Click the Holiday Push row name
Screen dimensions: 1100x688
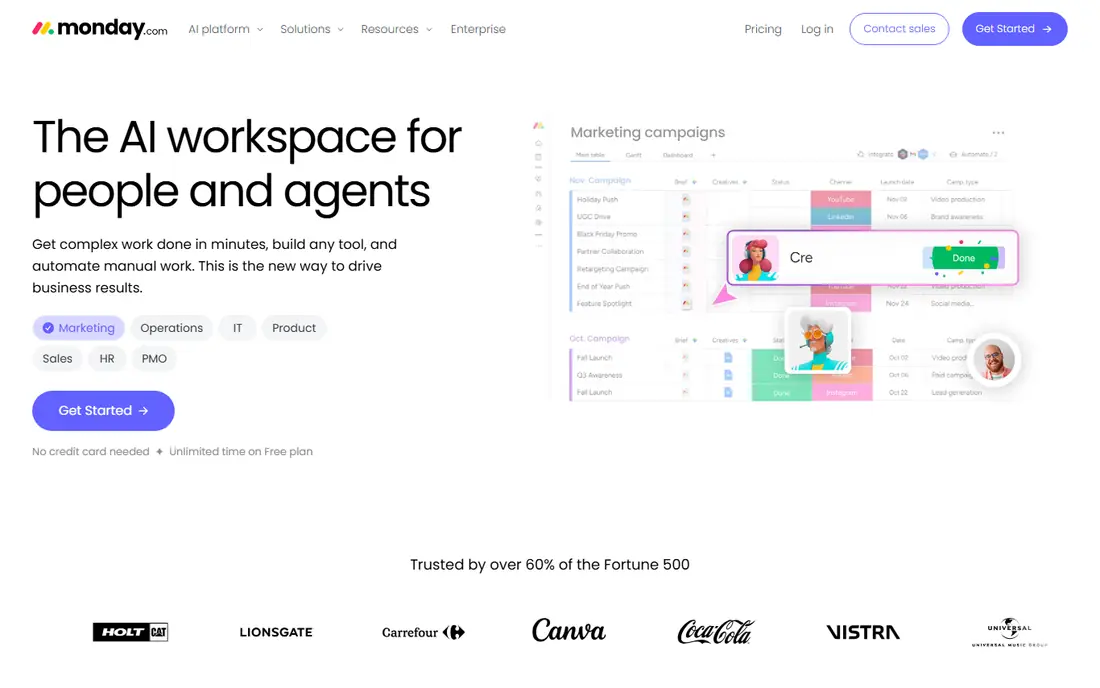pos(597,200)
